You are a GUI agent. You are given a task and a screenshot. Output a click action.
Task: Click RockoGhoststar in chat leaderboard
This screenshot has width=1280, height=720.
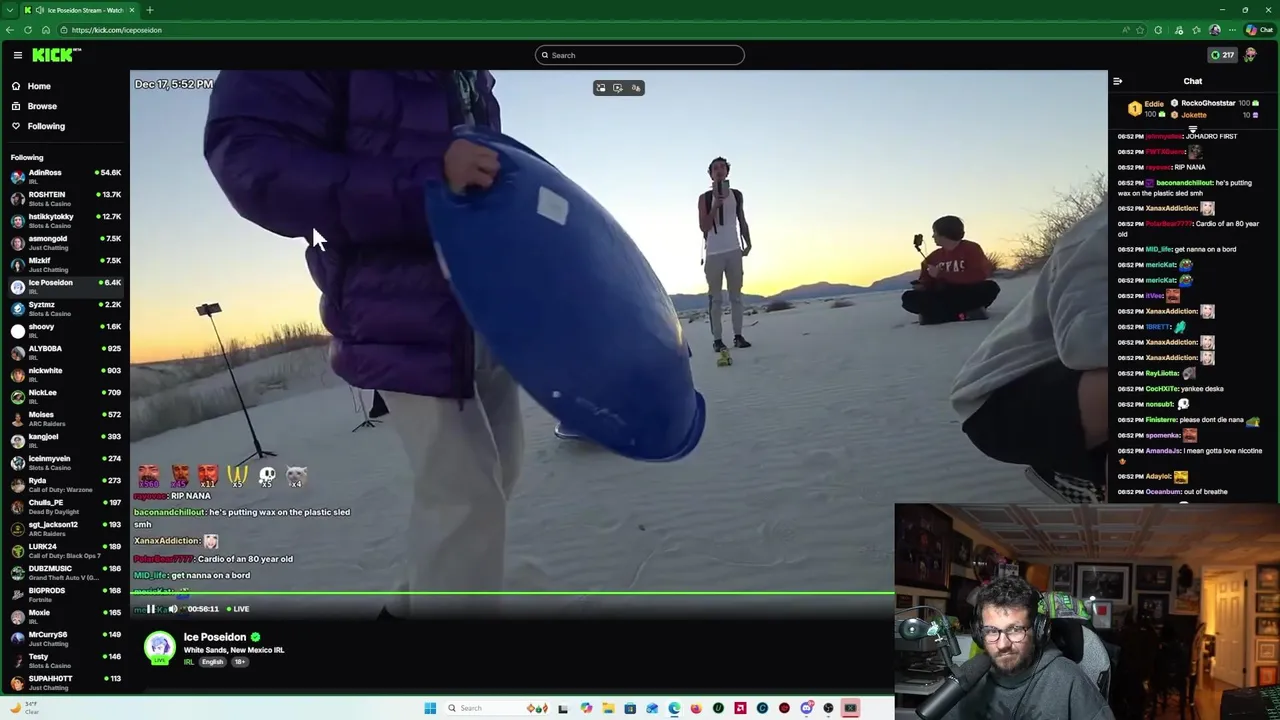[x=1208, y=103]
